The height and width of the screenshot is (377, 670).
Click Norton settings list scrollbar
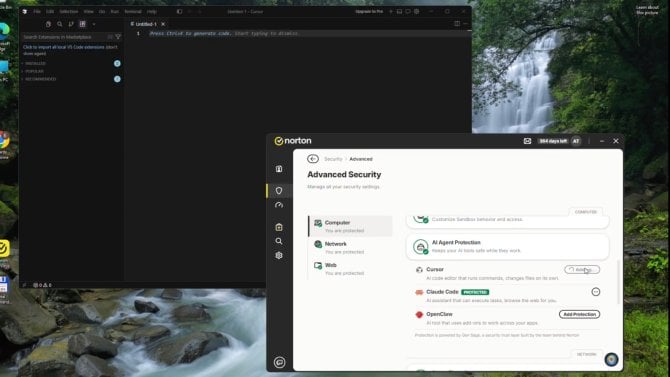[x=618, y=282]
